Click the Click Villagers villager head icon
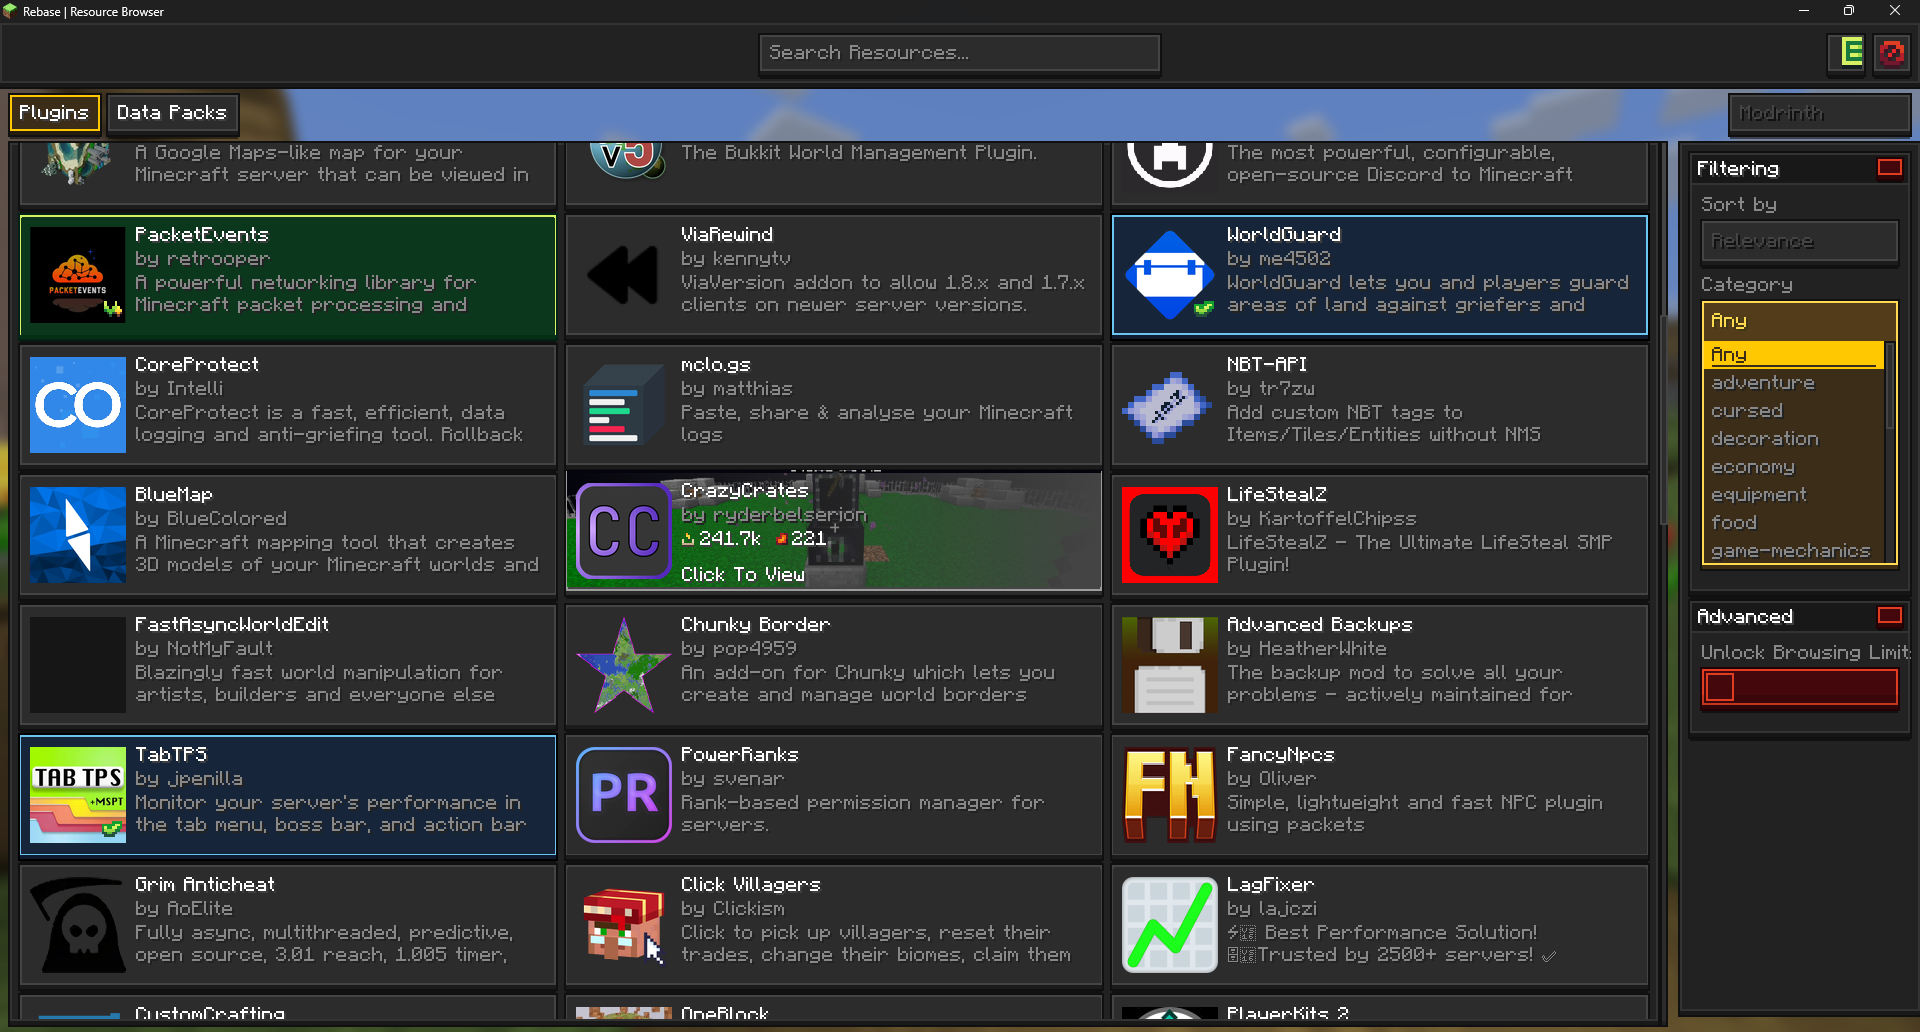1920x1032 pixels. tap(624, 925)
